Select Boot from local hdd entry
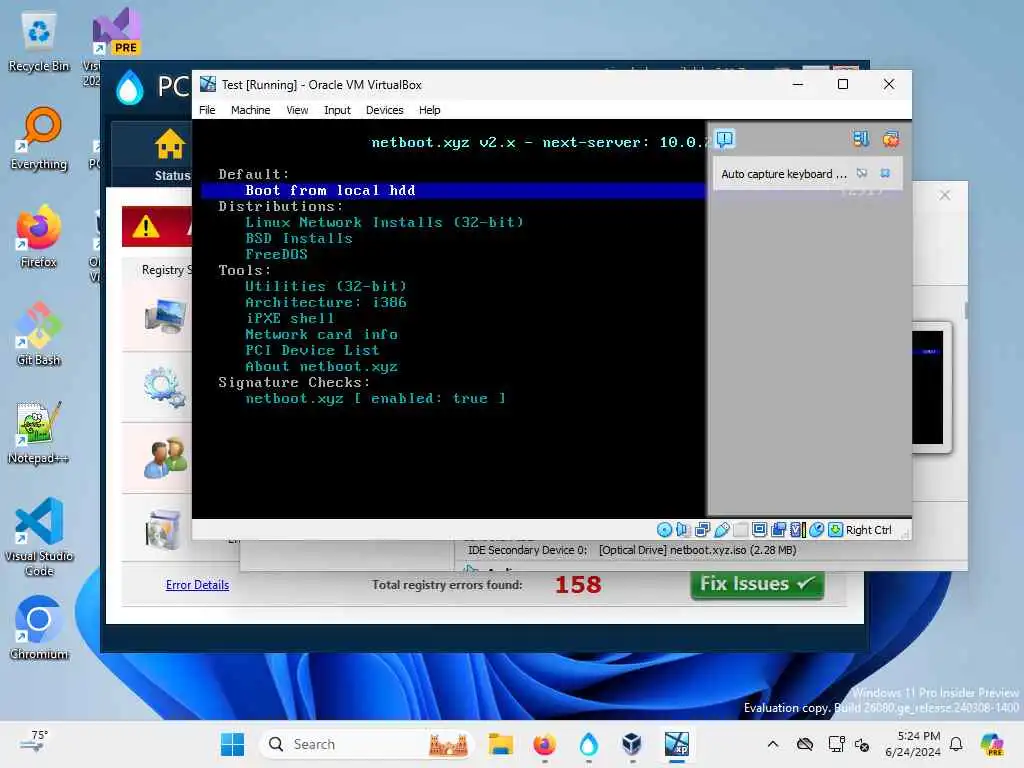This screenshot has width=1024, height=768. (x=453, y=191)
